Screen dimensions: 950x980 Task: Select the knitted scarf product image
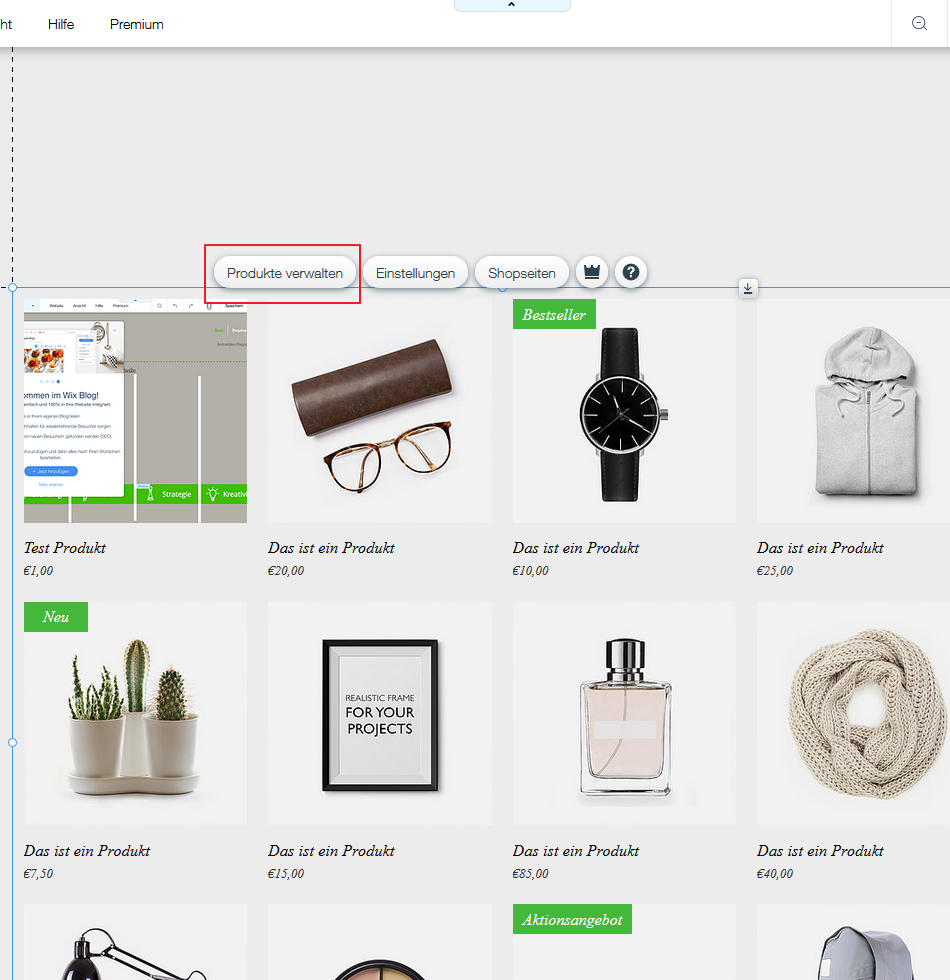[x=853, y=714]
